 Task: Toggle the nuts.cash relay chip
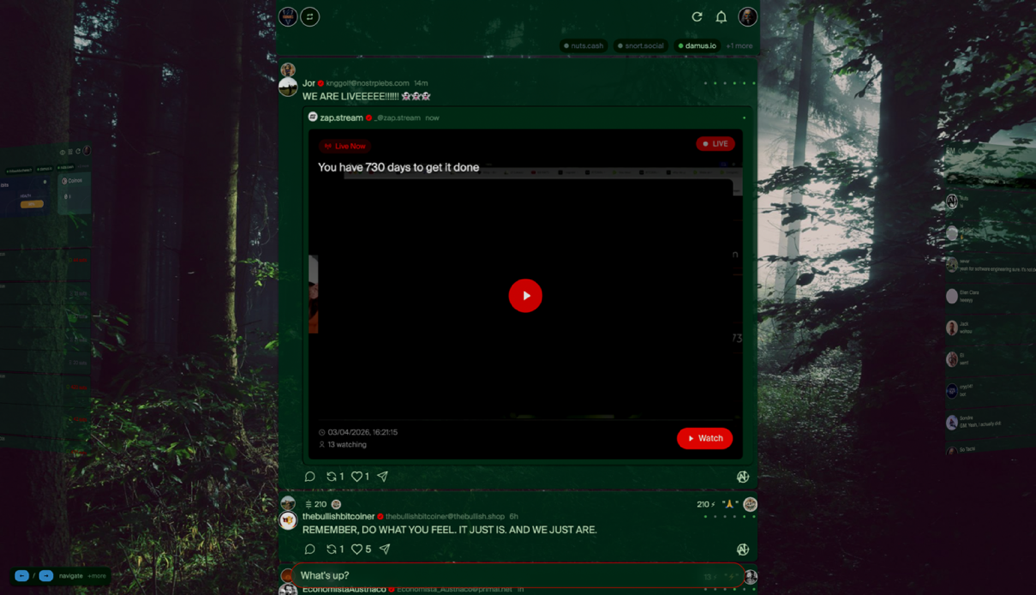pyautogui.click(x=584, y=46)
